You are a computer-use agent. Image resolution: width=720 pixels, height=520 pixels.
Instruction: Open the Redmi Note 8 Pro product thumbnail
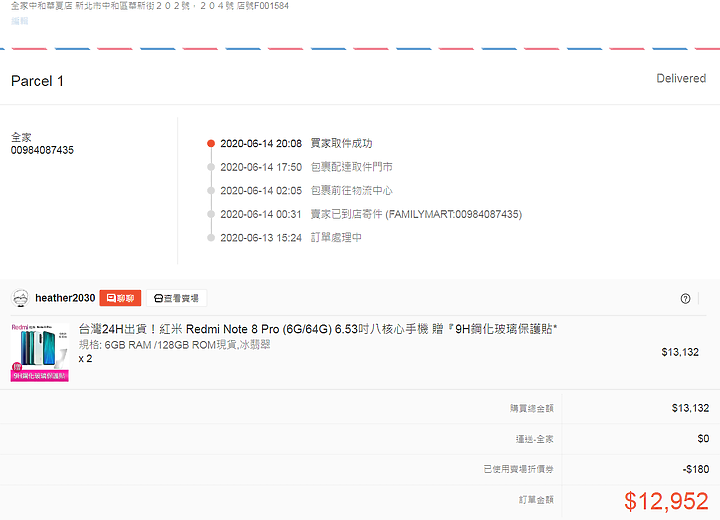point(40,352)
